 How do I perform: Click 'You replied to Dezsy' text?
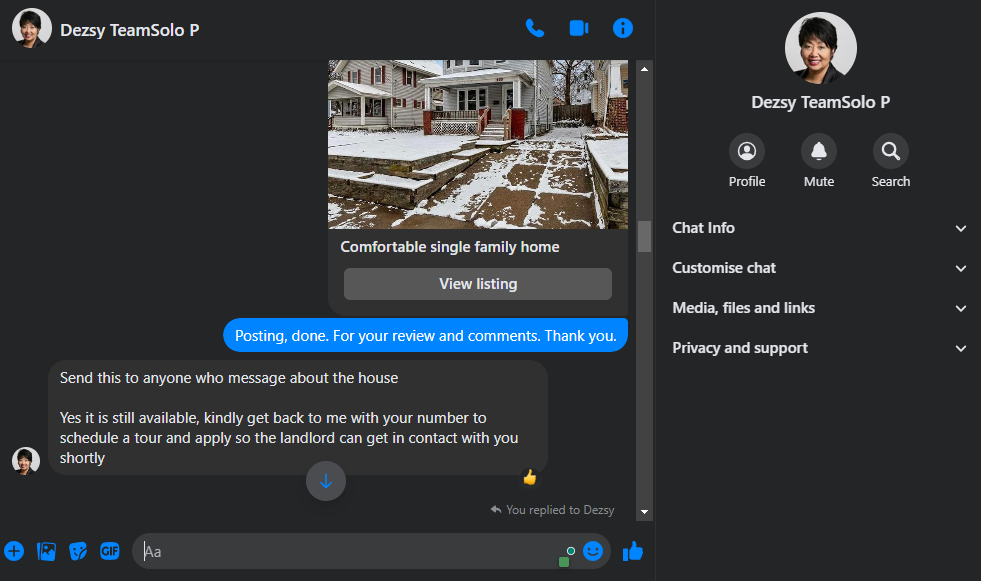560,510
